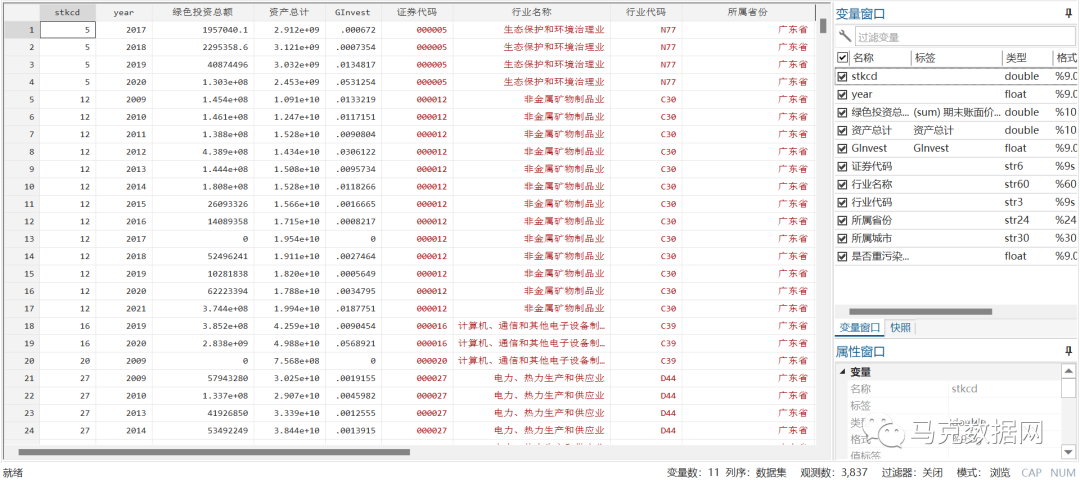The height and width of the screenshot is (480, 1080).
Task: Click the 名称 column header in the variable list
Action: tap(880, 58)
